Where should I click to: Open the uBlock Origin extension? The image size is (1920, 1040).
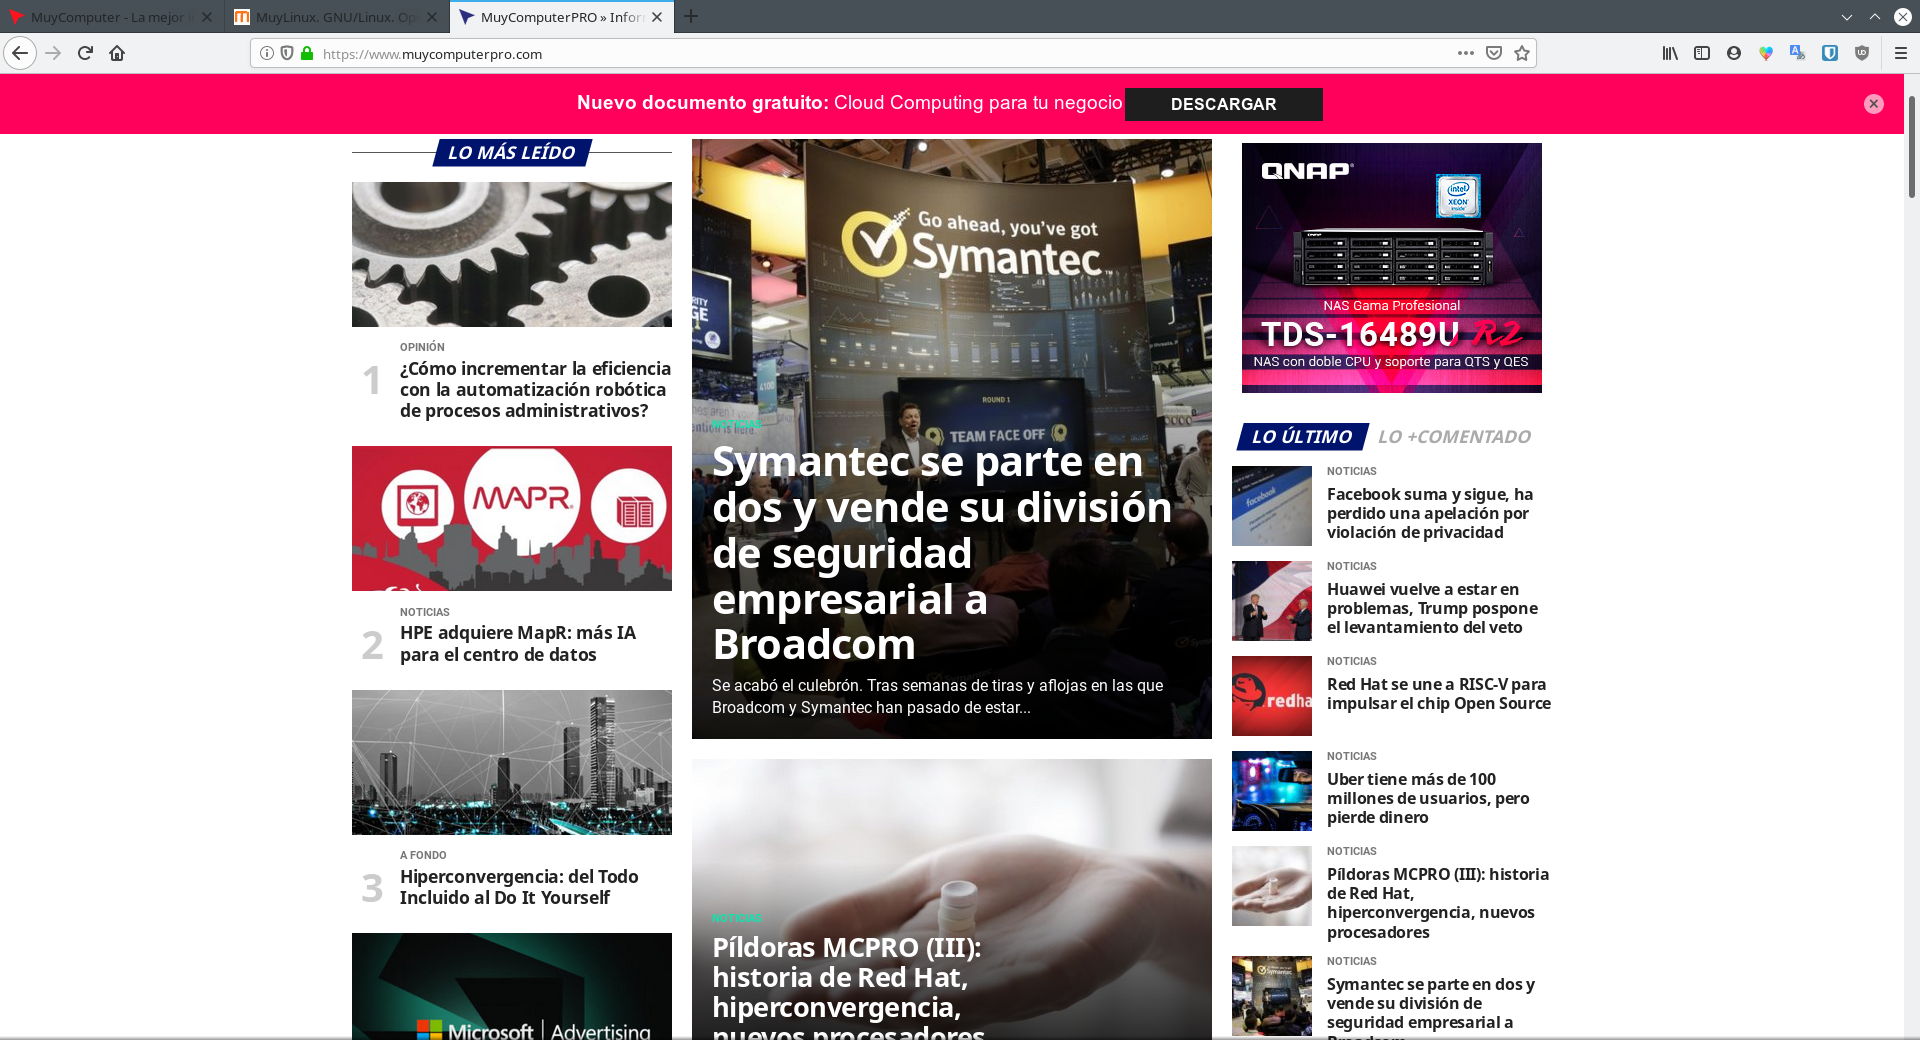(x=1862, y=53)
